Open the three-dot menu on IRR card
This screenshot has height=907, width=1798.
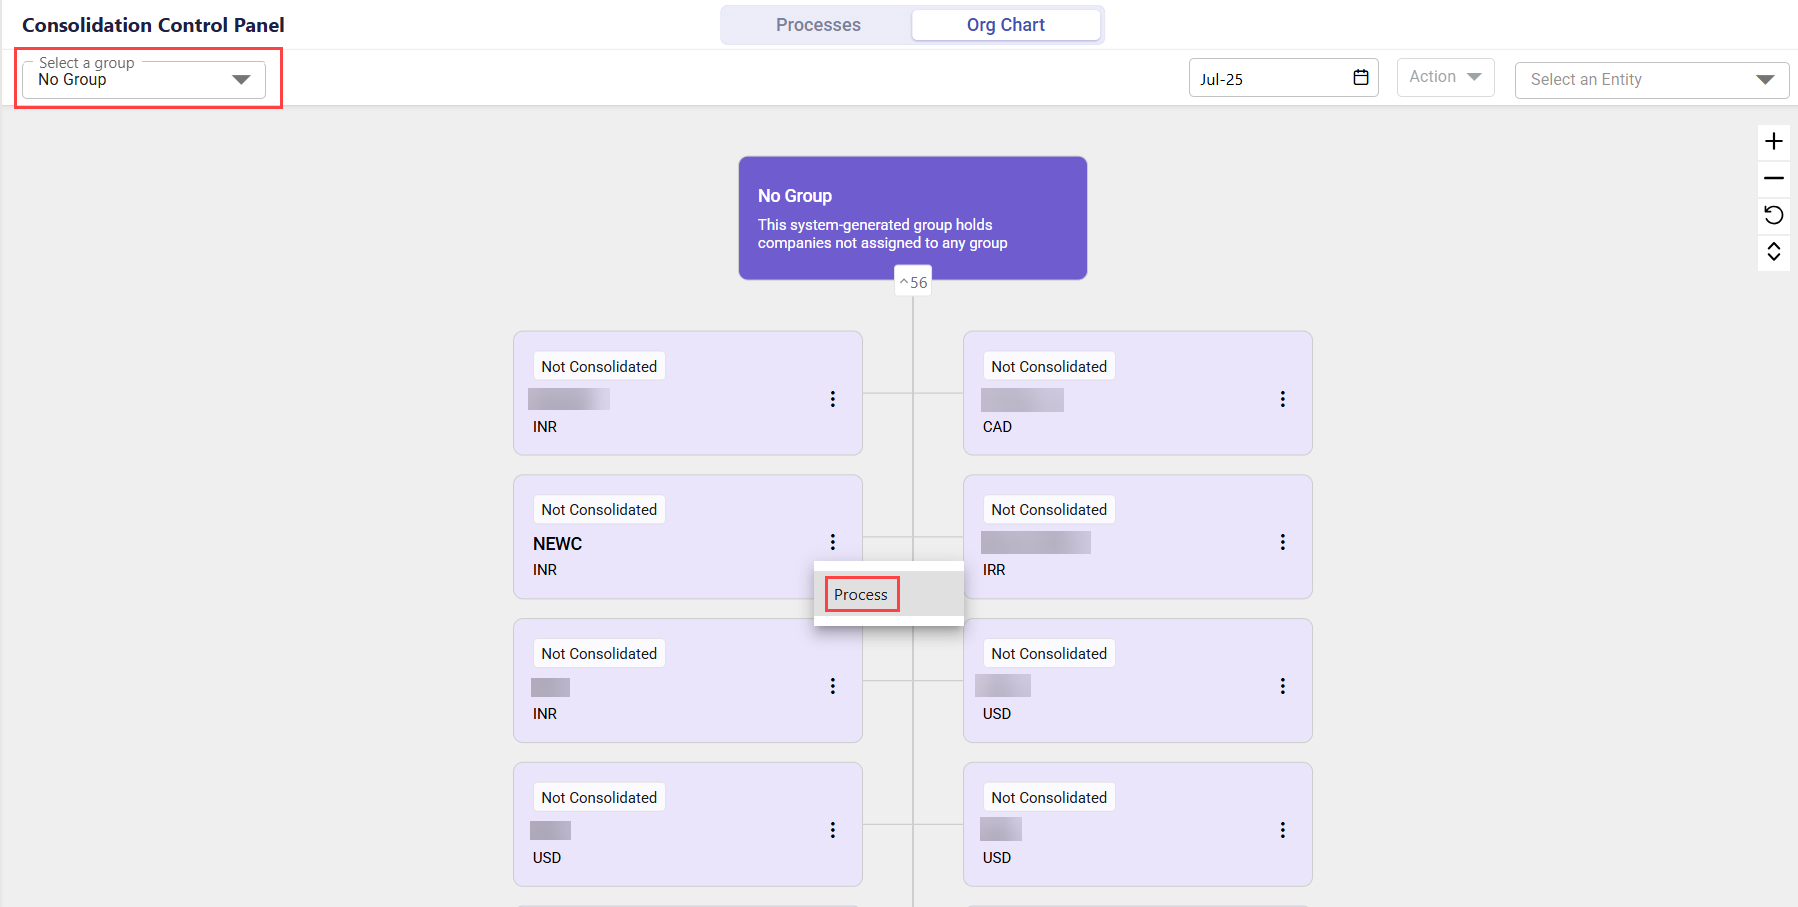[1282, 542]
